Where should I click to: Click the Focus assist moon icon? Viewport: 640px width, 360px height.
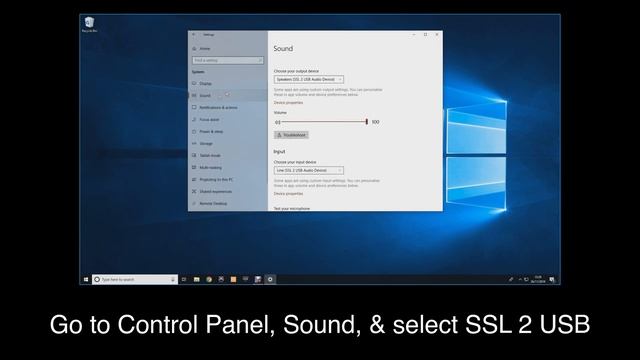point(194,120)
